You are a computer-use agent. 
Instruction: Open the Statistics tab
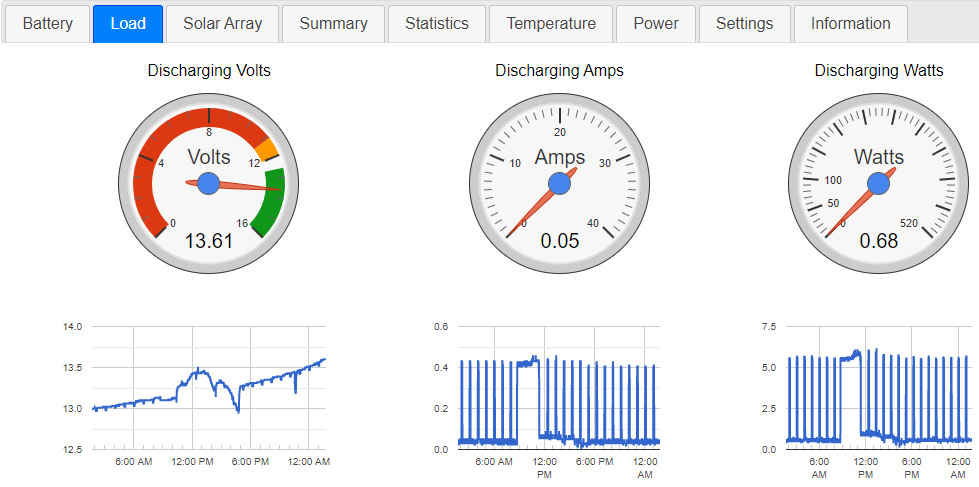[436, 23]
